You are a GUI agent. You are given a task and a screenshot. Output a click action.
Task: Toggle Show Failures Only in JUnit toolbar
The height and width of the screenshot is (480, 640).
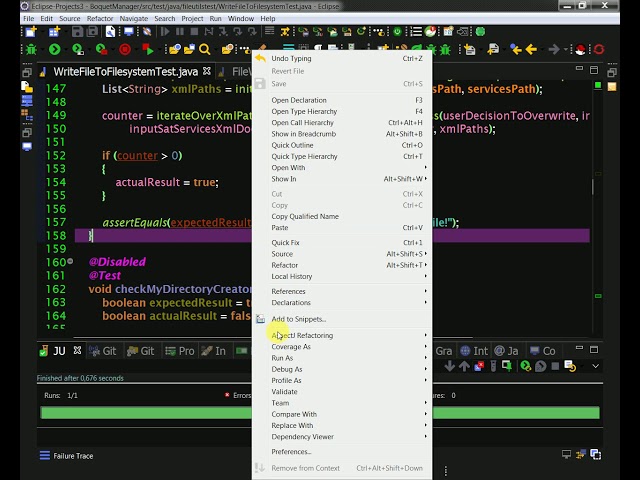point(479,366)
